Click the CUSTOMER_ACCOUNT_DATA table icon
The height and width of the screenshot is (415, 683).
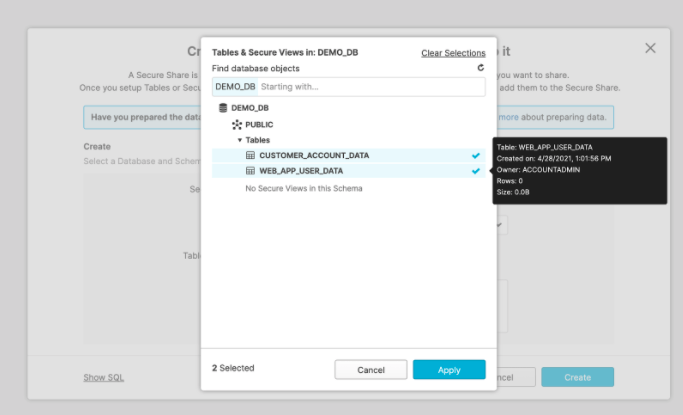250,155
